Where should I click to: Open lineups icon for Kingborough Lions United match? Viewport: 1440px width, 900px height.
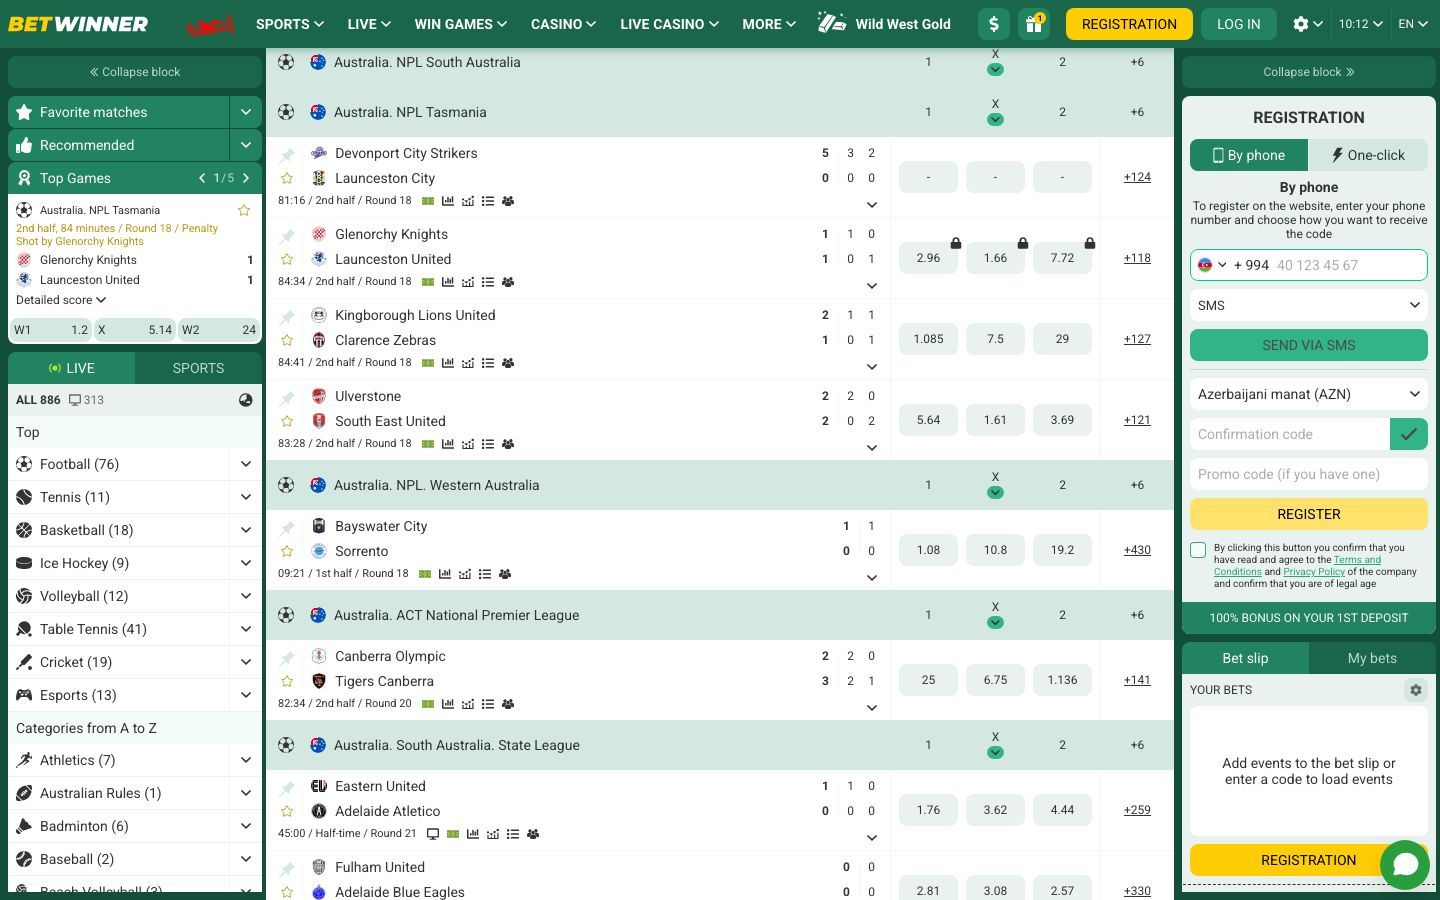click(508, 363)
